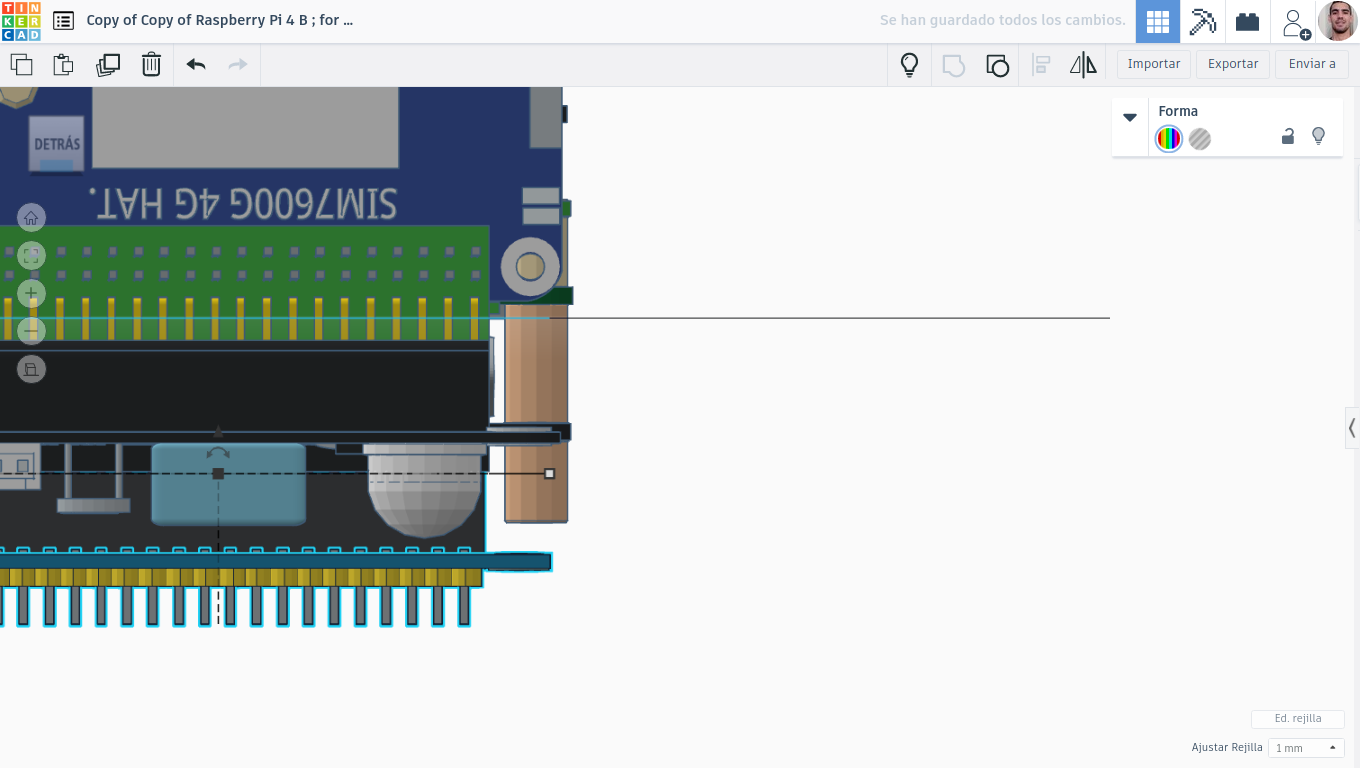
Task: Undo the last action
Action: click(x=196, y=65)
